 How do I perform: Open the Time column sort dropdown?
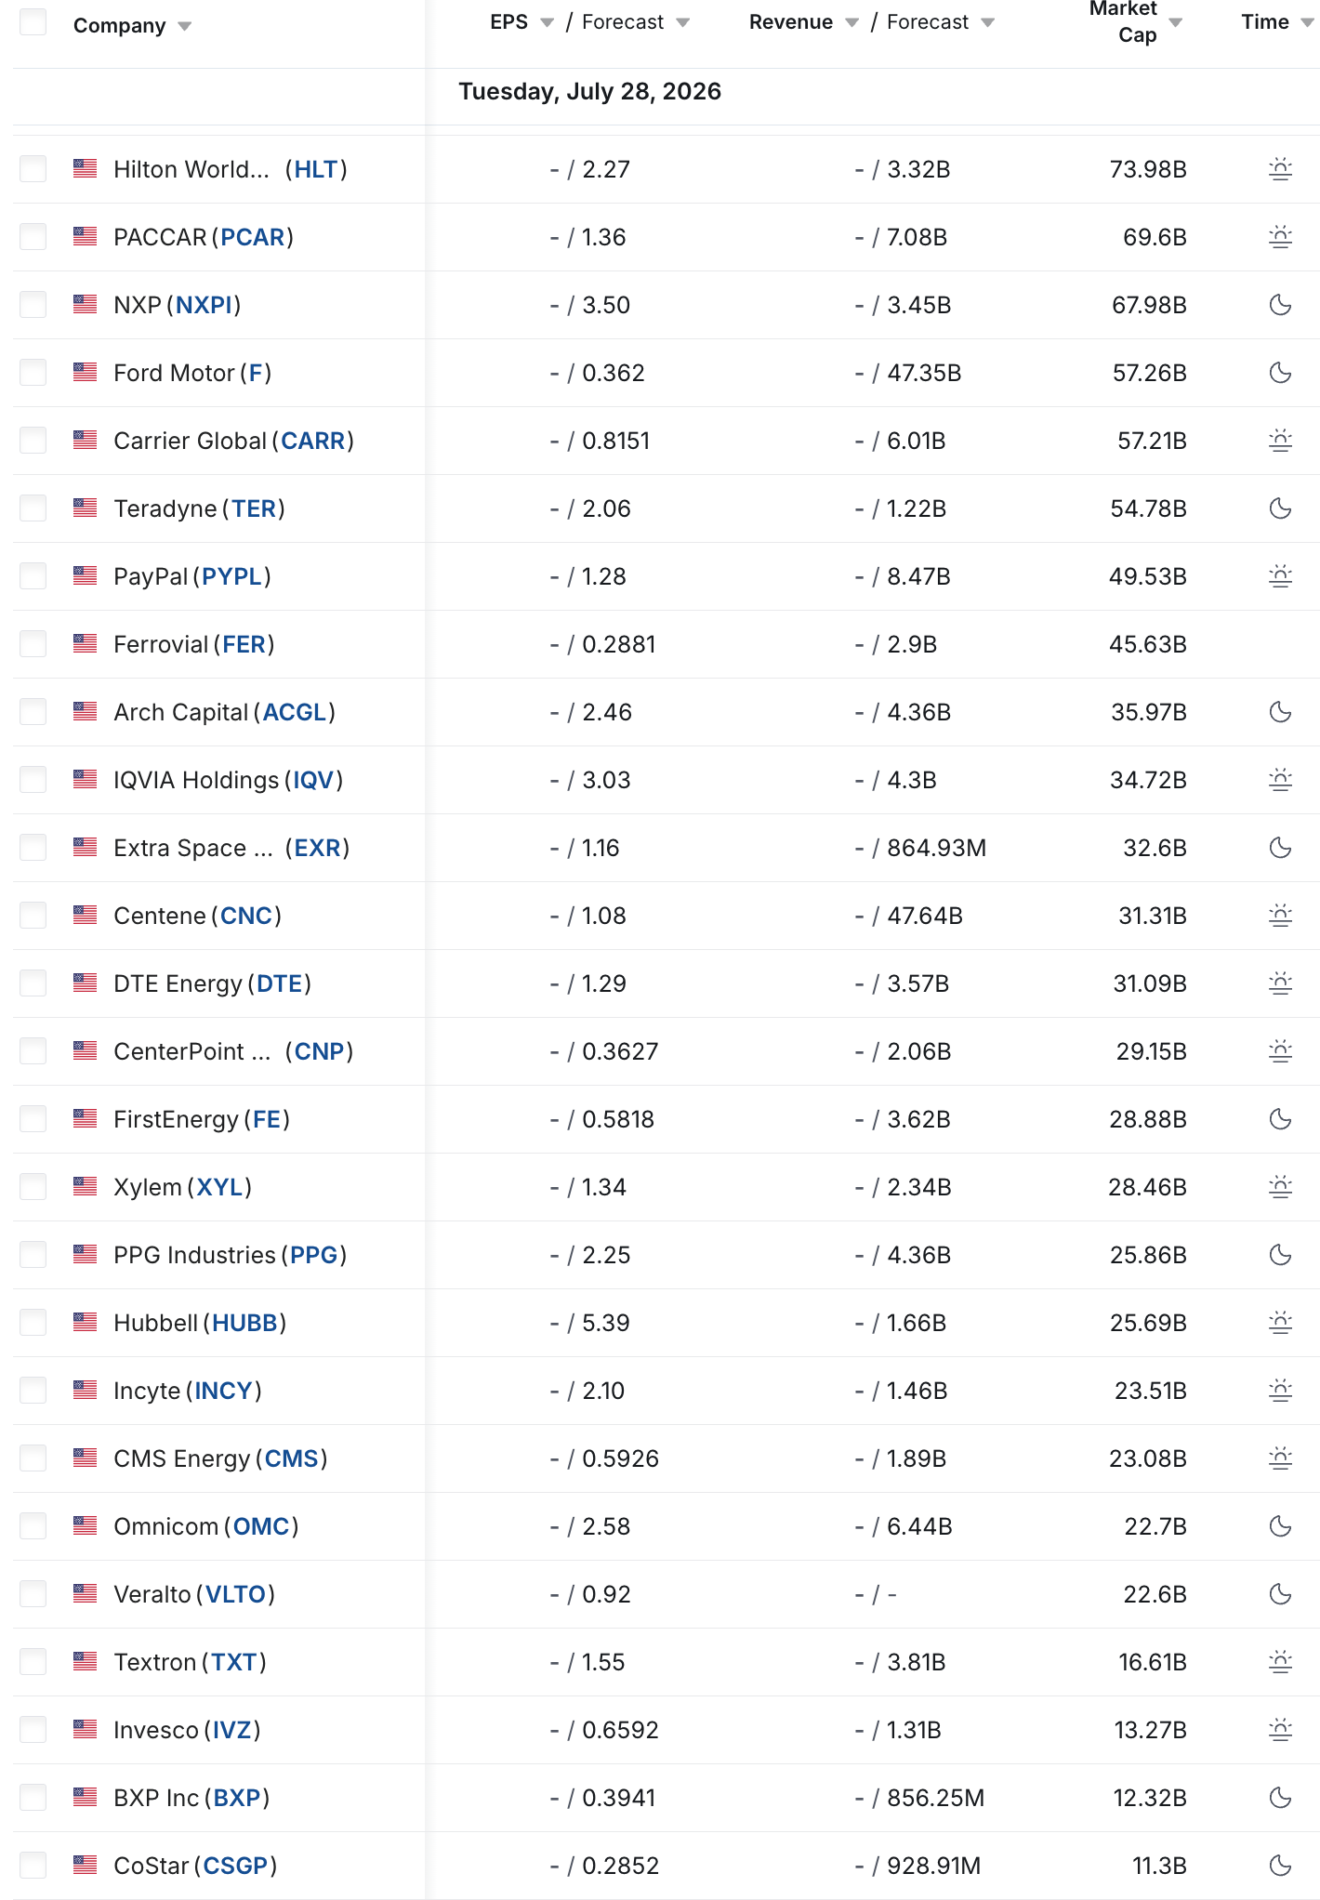(x=1307, y=22)
